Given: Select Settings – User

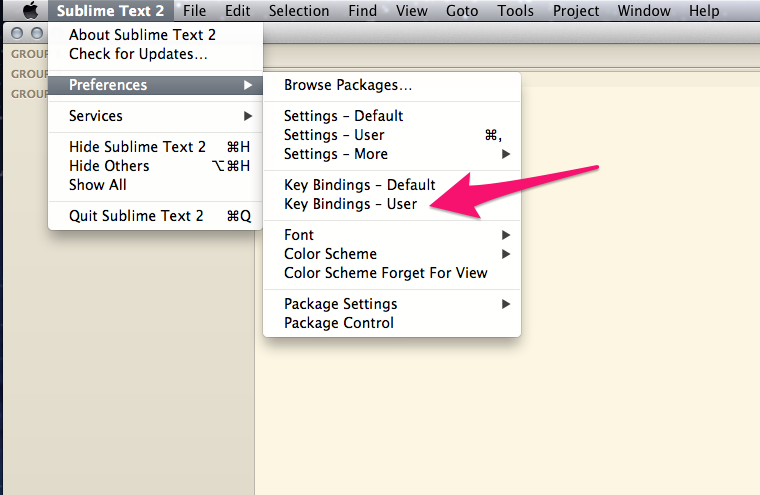Looking at the screenshot, I should [334, 135].
